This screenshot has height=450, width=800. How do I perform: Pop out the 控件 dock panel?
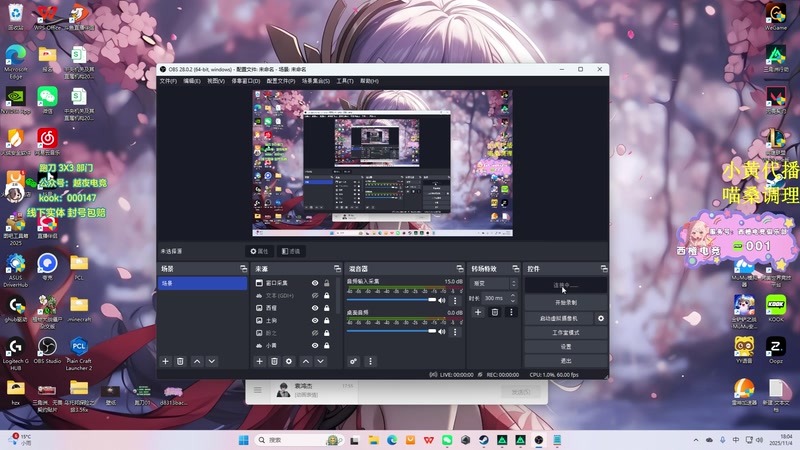click(x=604, y=268)
